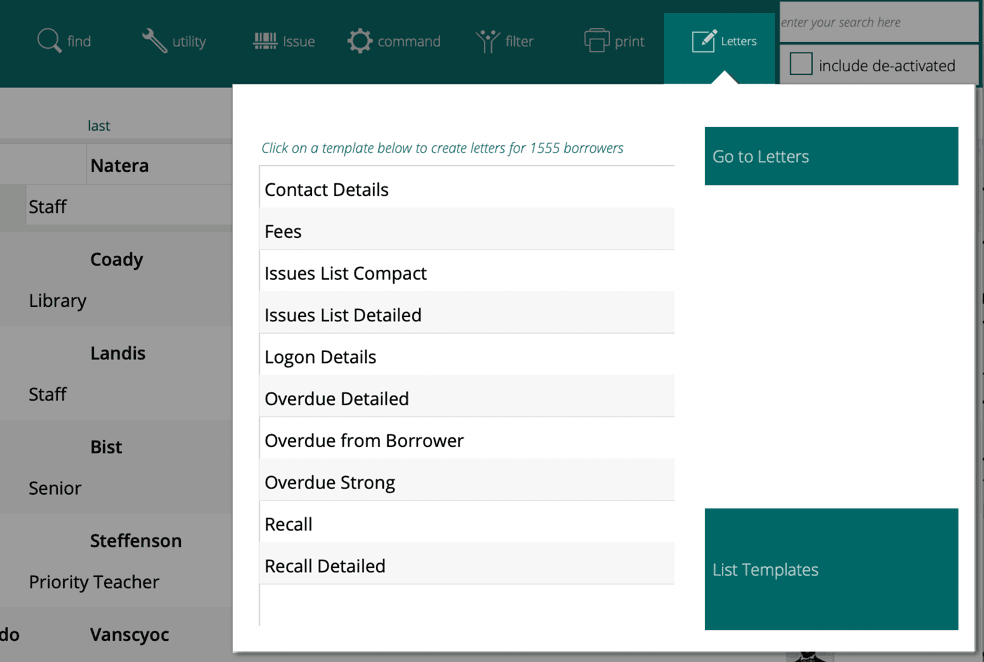Screen dimensions: 984x662
Task: Open the command gear icon
Action: point(360,41)
